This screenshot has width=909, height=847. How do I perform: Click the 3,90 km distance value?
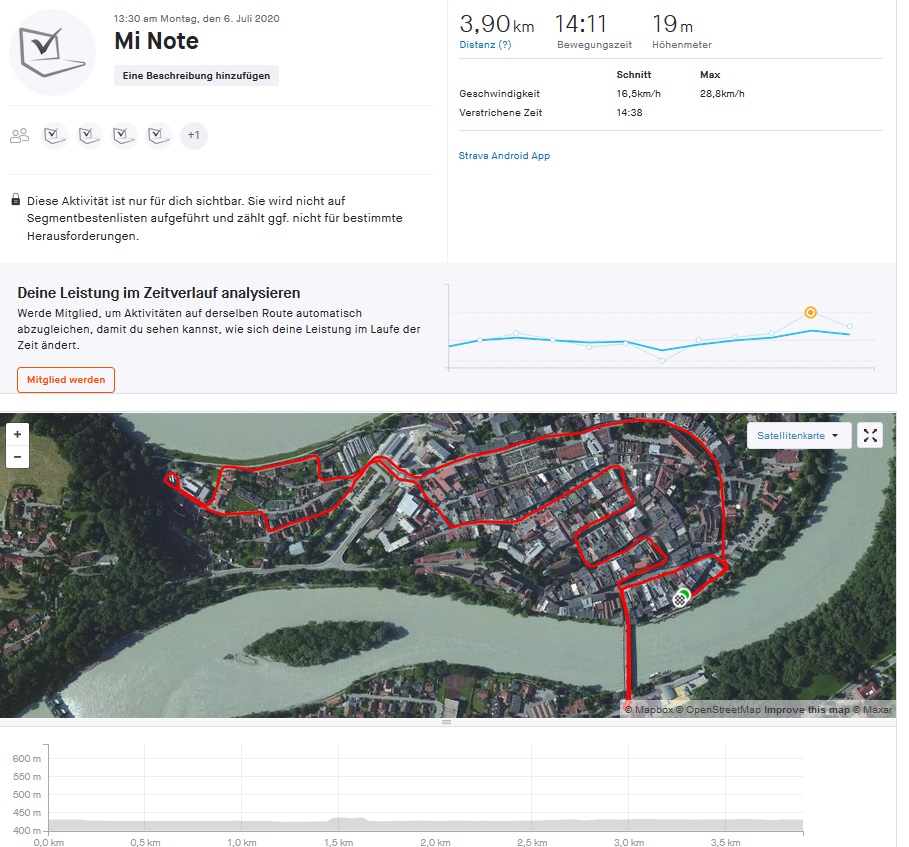coord(497,24)
